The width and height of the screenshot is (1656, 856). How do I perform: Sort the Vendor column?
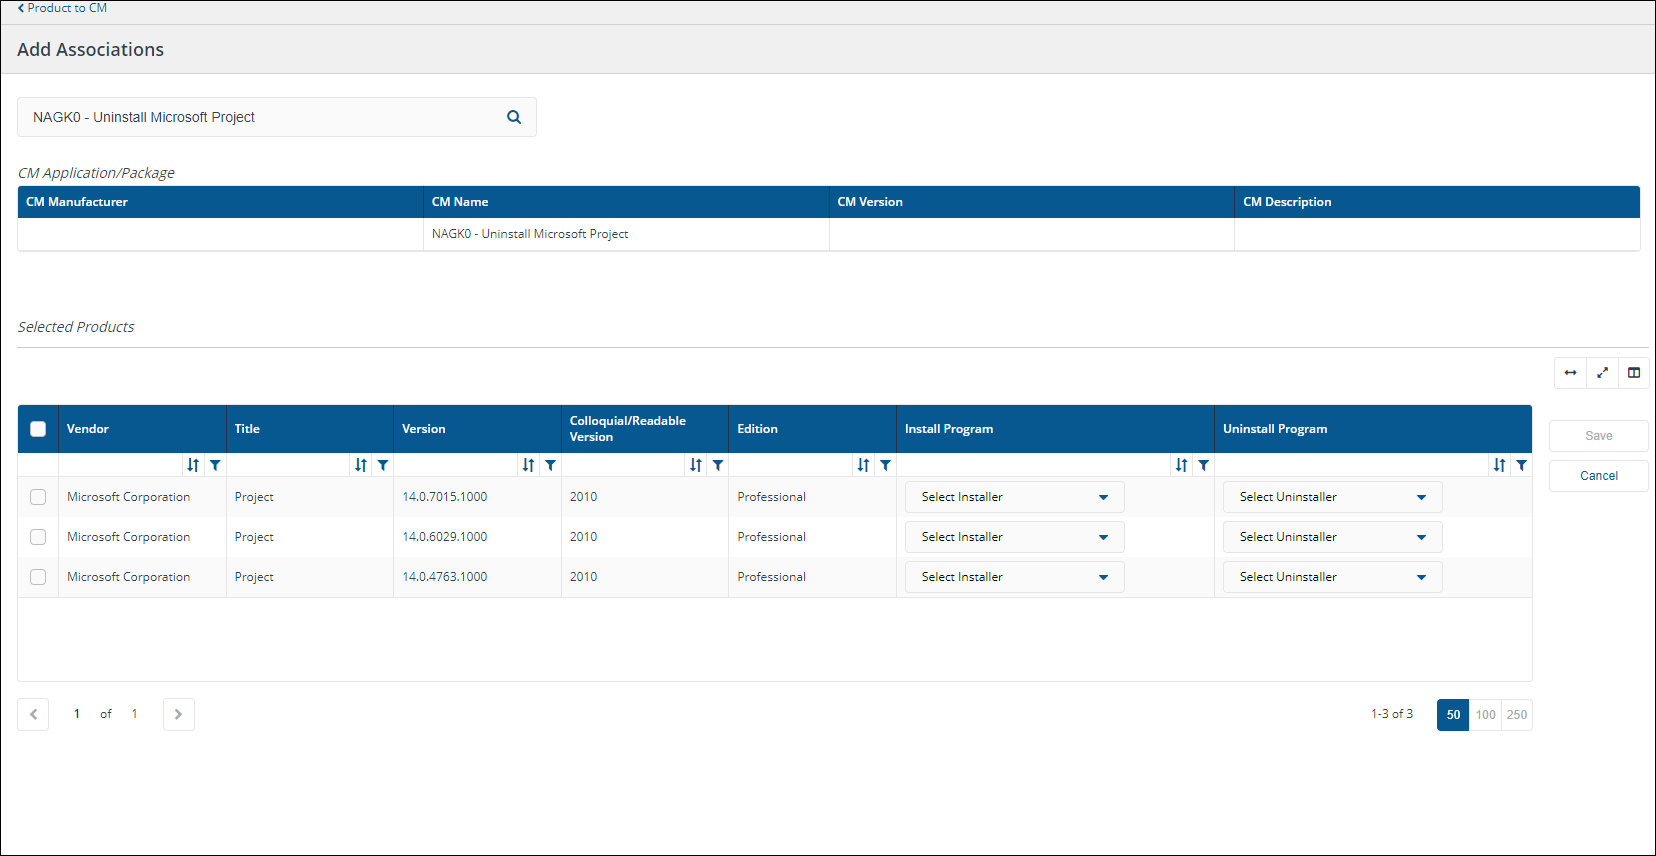point(193,465)
